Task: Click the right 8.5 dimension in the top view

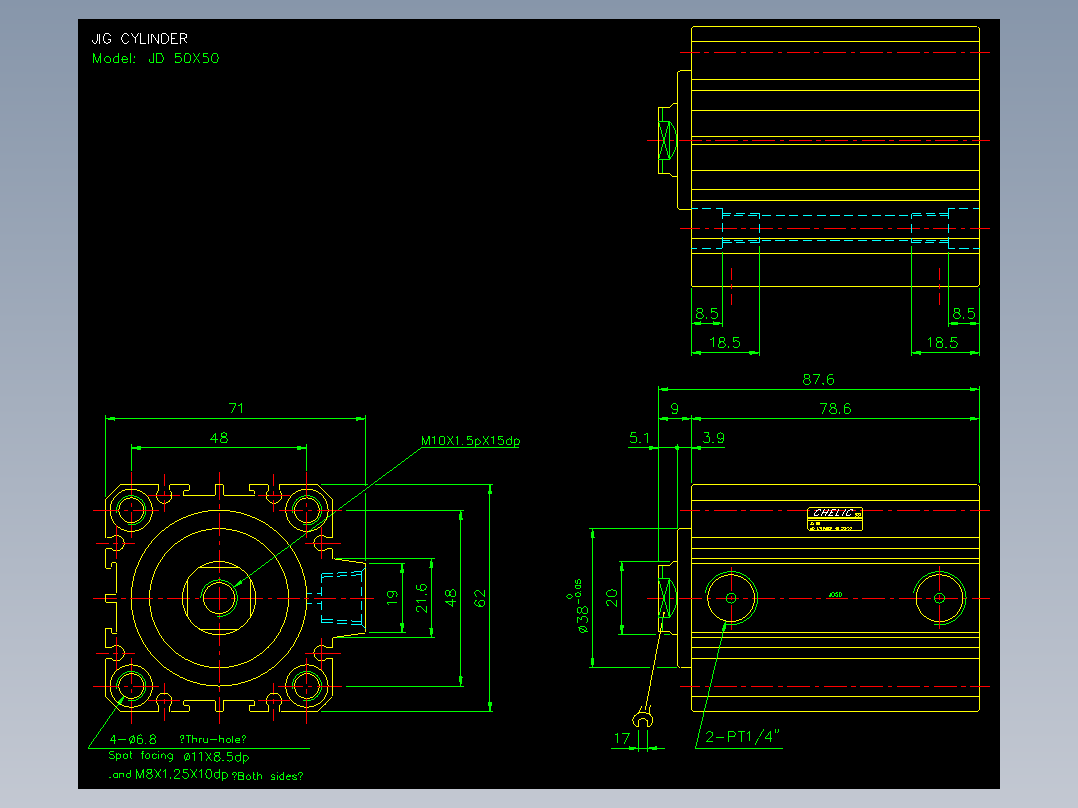Action: coord(964,314)
